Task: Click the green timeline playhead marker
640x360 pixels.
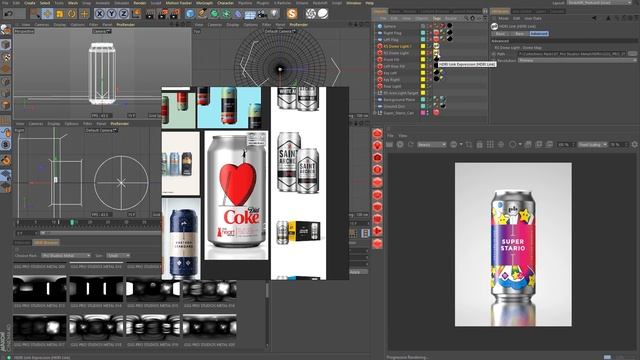Action: (72, 222)
